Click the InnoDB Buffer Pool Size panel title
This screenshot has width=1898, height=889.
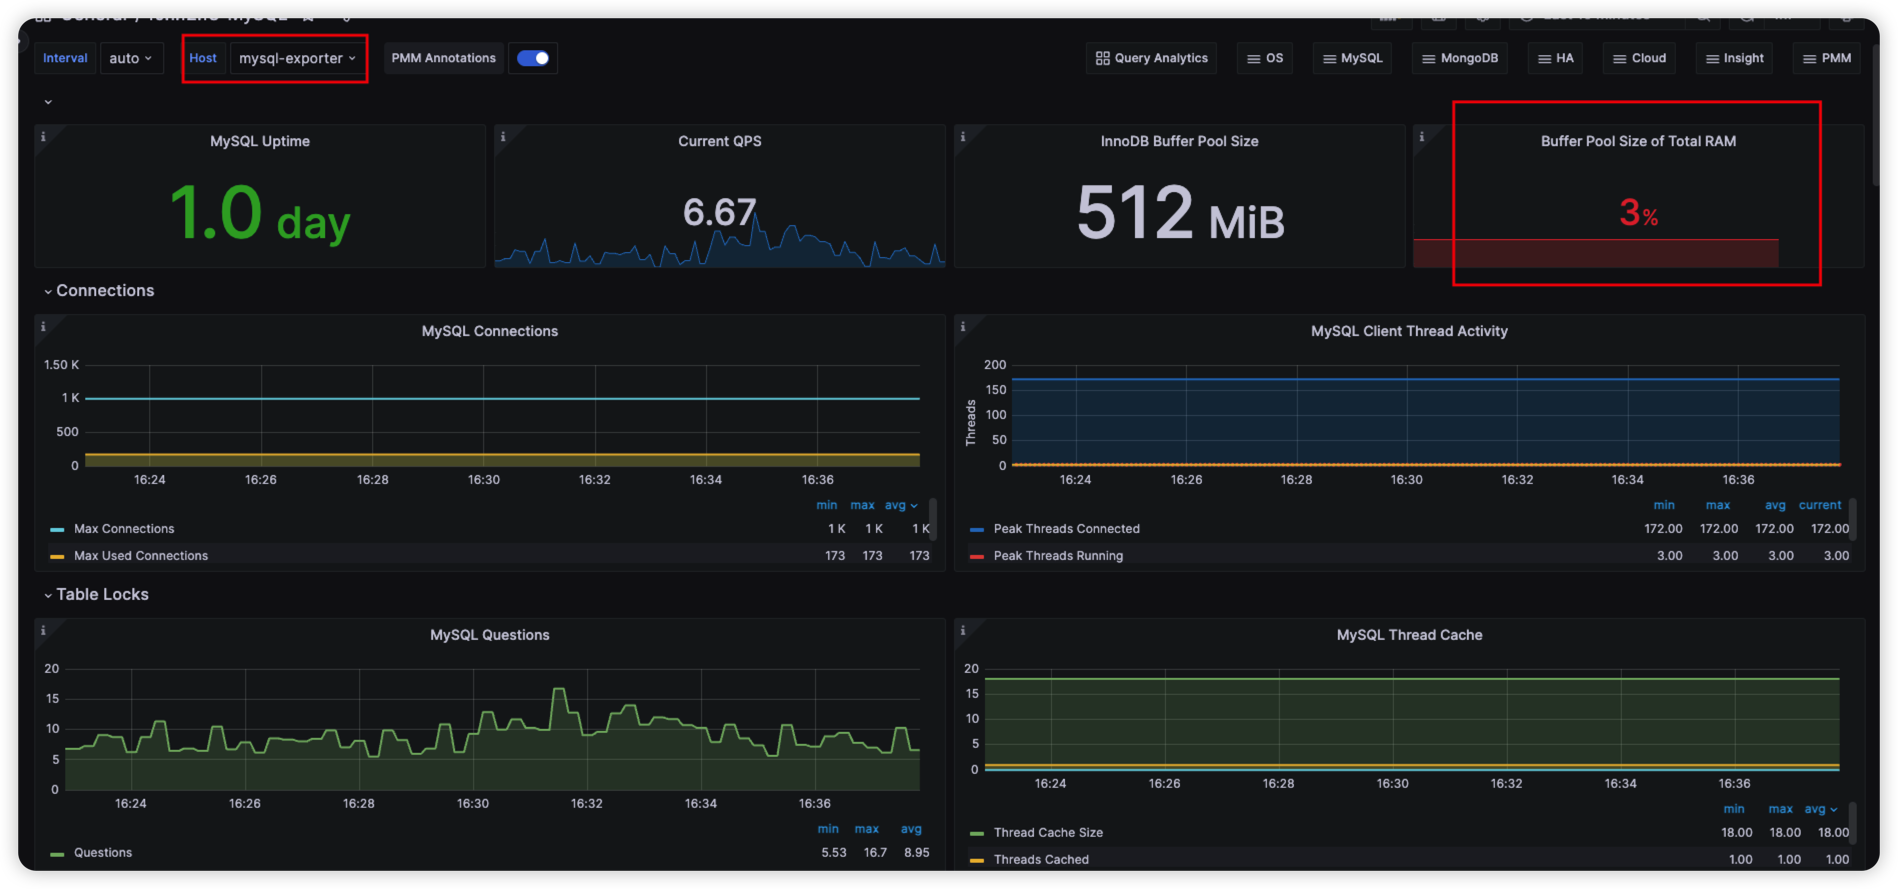coord(1180,141)
